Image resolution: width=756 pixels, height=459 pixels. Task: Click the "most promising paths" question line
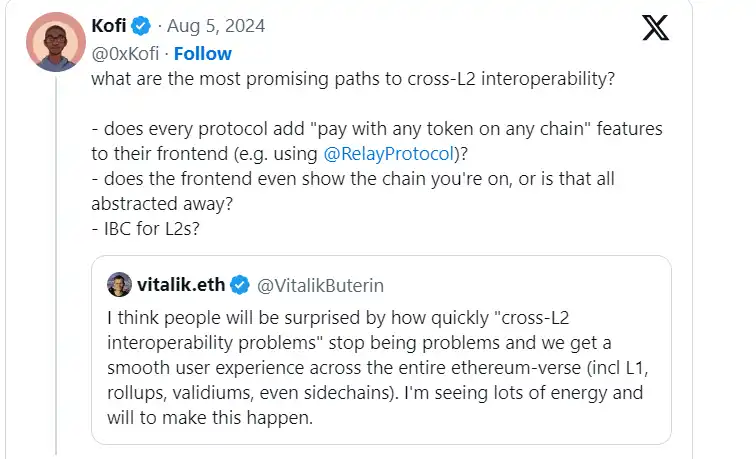352,80
